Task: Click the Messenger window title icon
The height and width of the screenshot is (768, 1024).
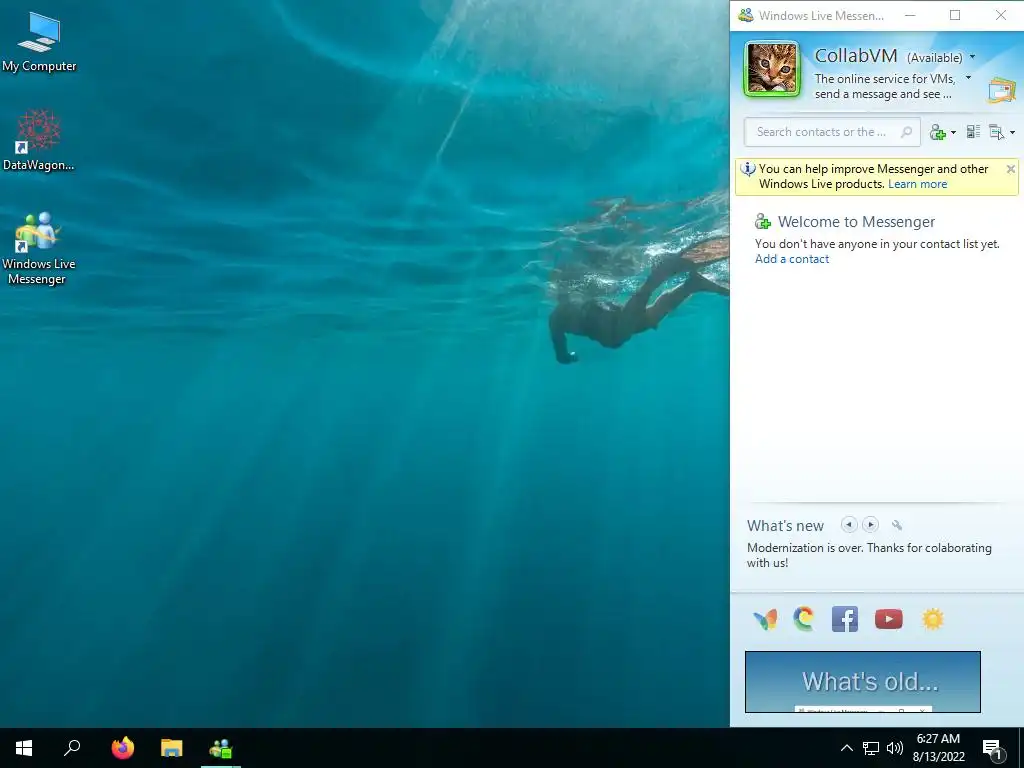Action: click(x=745, y=15)
